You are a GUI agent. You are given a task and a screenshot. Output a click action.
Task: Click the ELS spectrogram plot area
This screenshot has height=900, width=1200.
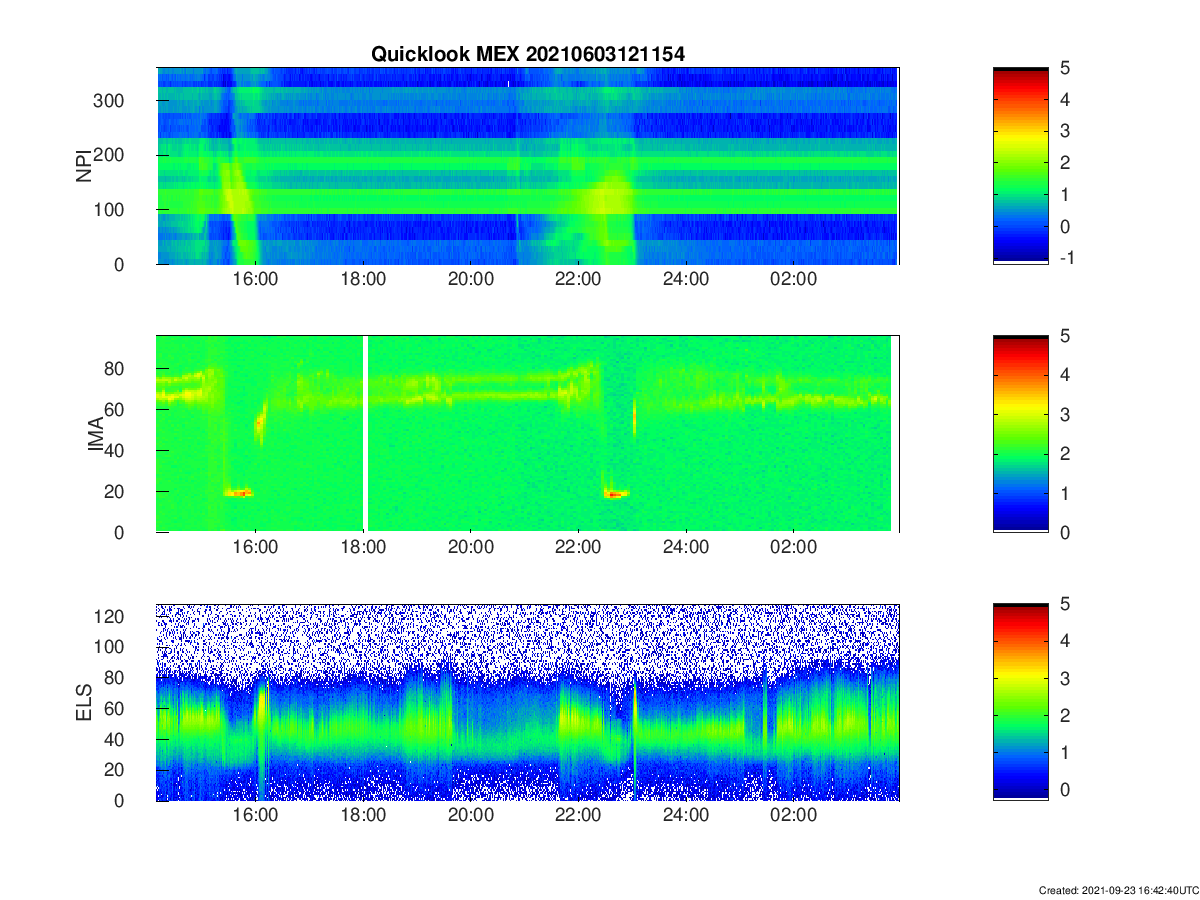coord(528,702)
